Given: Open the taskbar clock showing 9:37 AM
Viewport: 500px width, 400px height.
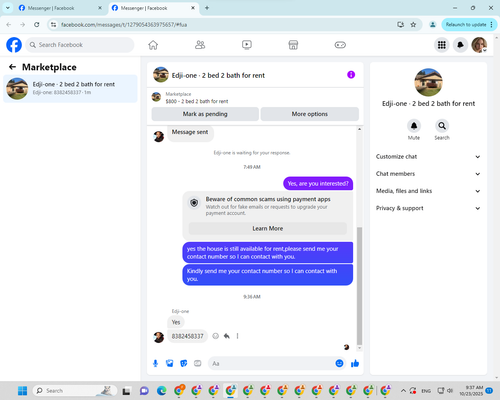Looking at the screenshot, I should point(471,390).
